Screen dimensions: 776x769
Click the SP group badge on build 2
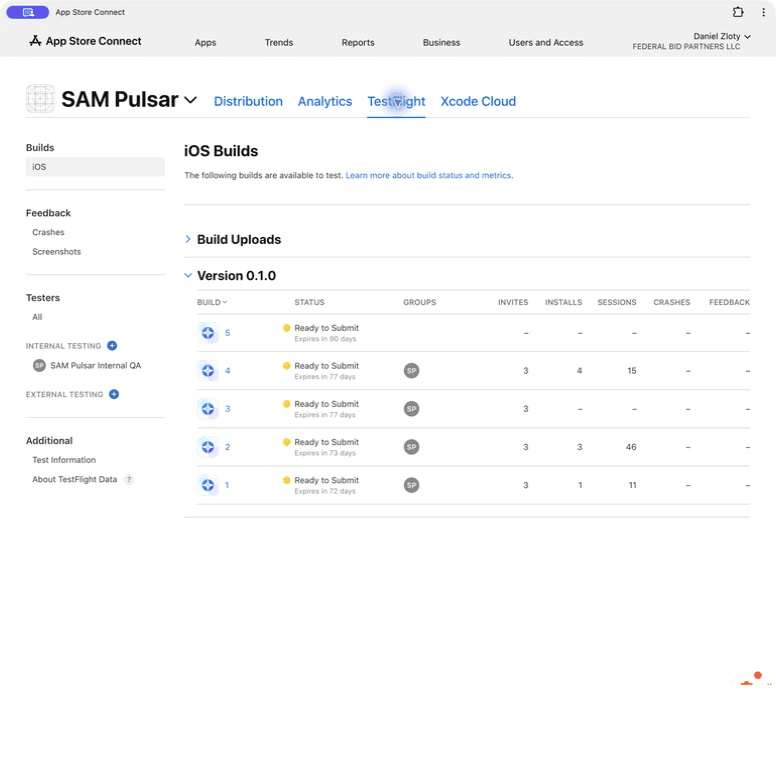pos(411,447)
